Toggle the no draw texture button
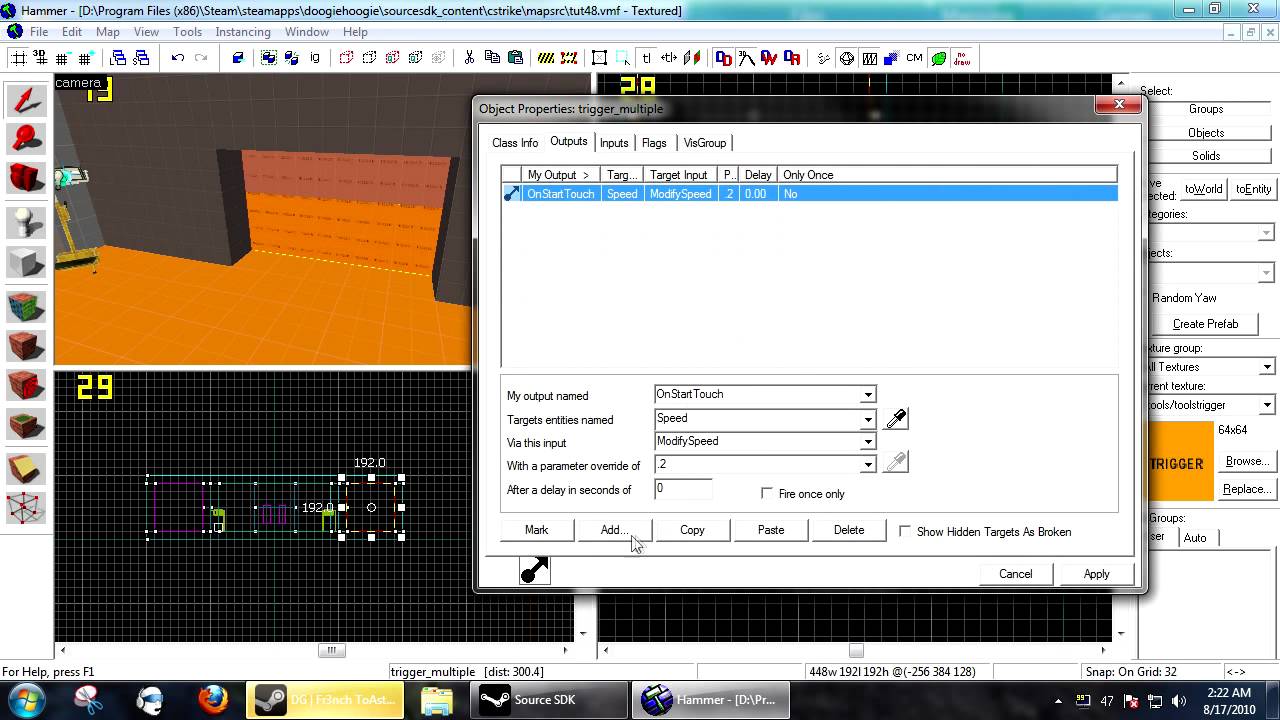Screen dimensions: 1280x720 pyautogui.click(x=962, y=59)
